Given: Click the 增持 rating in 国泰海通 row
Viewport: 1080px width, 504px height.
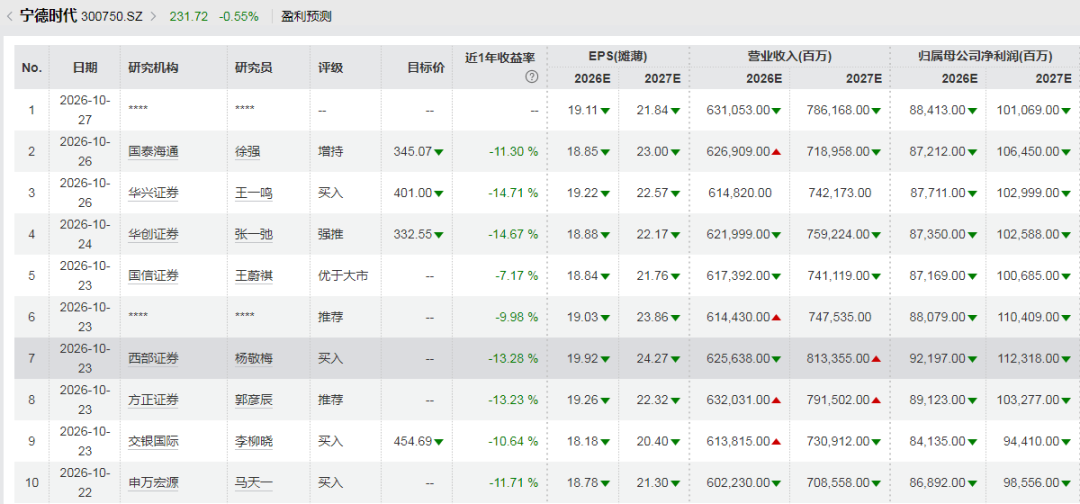Looking at the screenshot, I should point(330,151).
